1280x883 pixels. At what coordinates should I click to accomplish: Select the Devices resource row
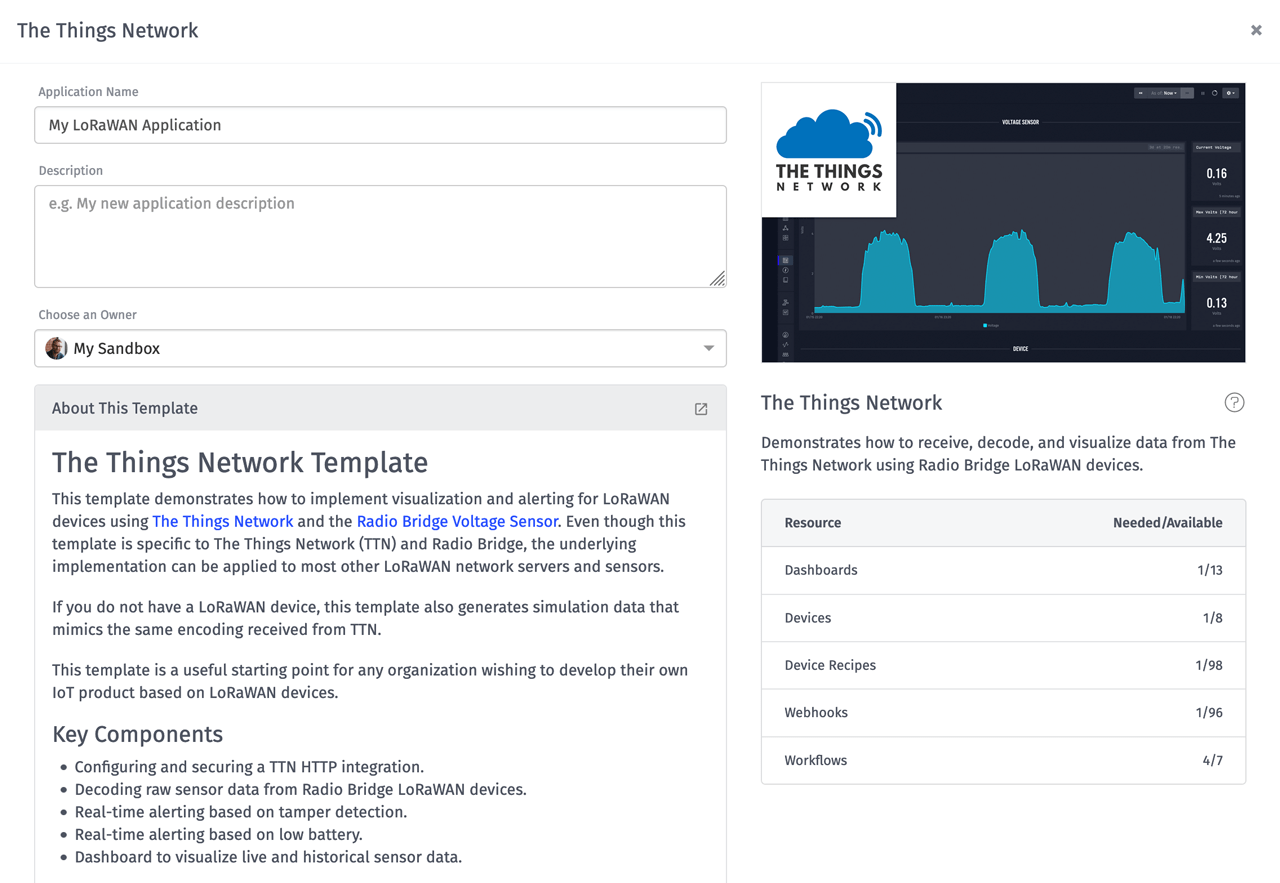1003,618
